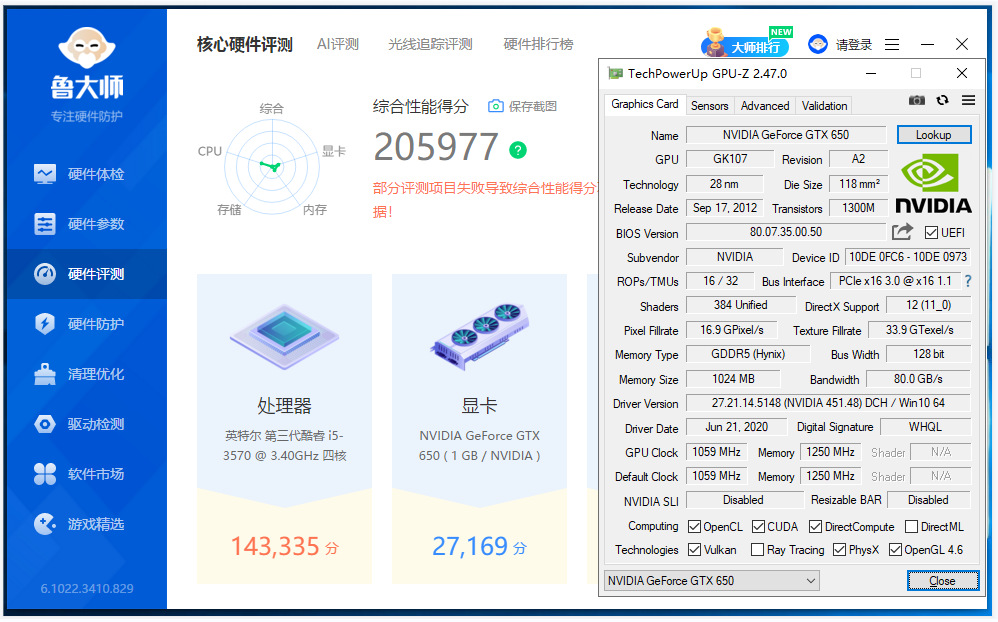Click the BIOS export share icon
Viewport: 998px width, 622px height.
(x=902, y=232)
